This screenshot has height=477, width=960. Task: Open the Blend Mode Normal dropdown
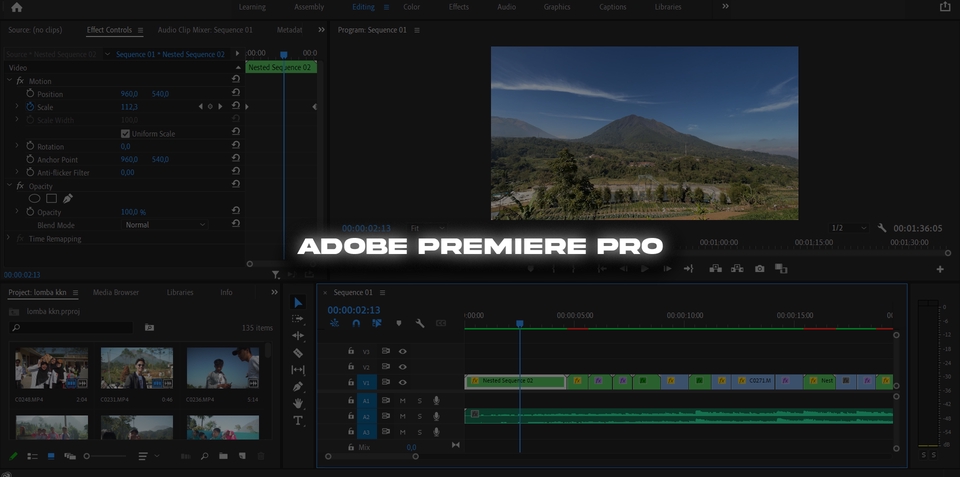coord(164,225)
